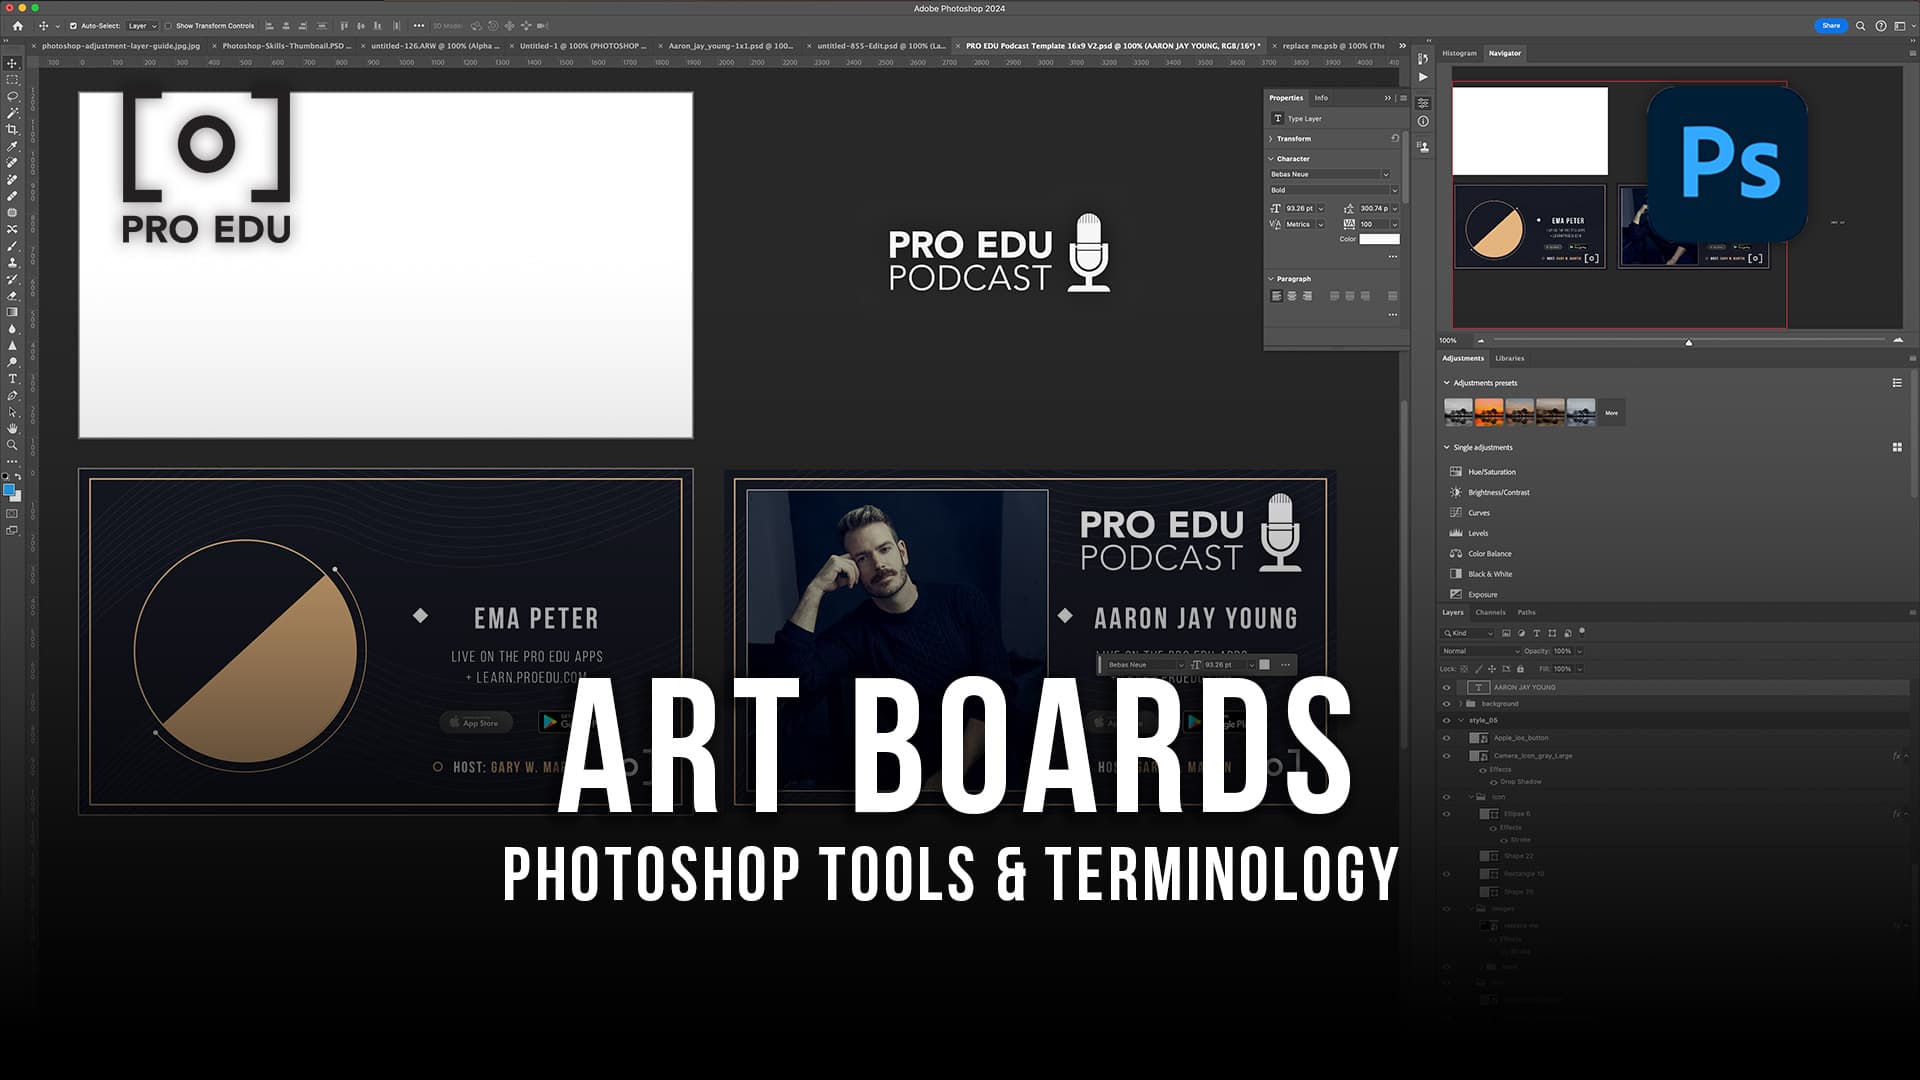Screen dimensions: 1920x1080
Task: Open the Black & White adjustment
Action: [1489, 573]
